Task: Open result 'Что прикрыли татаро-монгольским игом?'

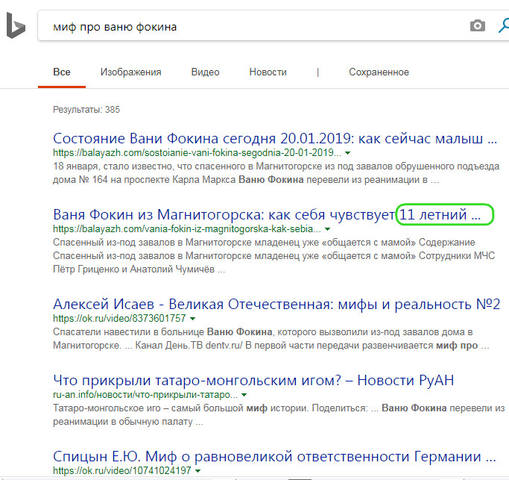Action: (253, 380)
